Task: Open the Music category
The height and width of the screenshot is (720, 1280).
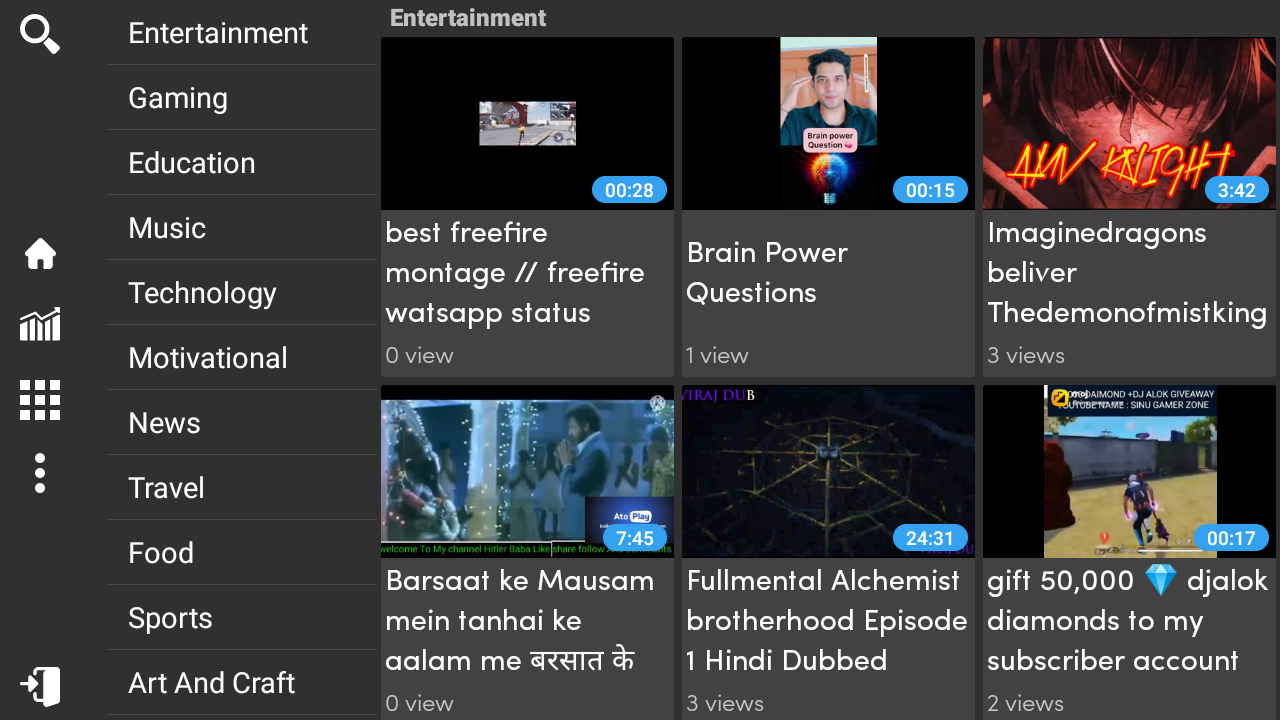Action: click(x=242, y=228)
